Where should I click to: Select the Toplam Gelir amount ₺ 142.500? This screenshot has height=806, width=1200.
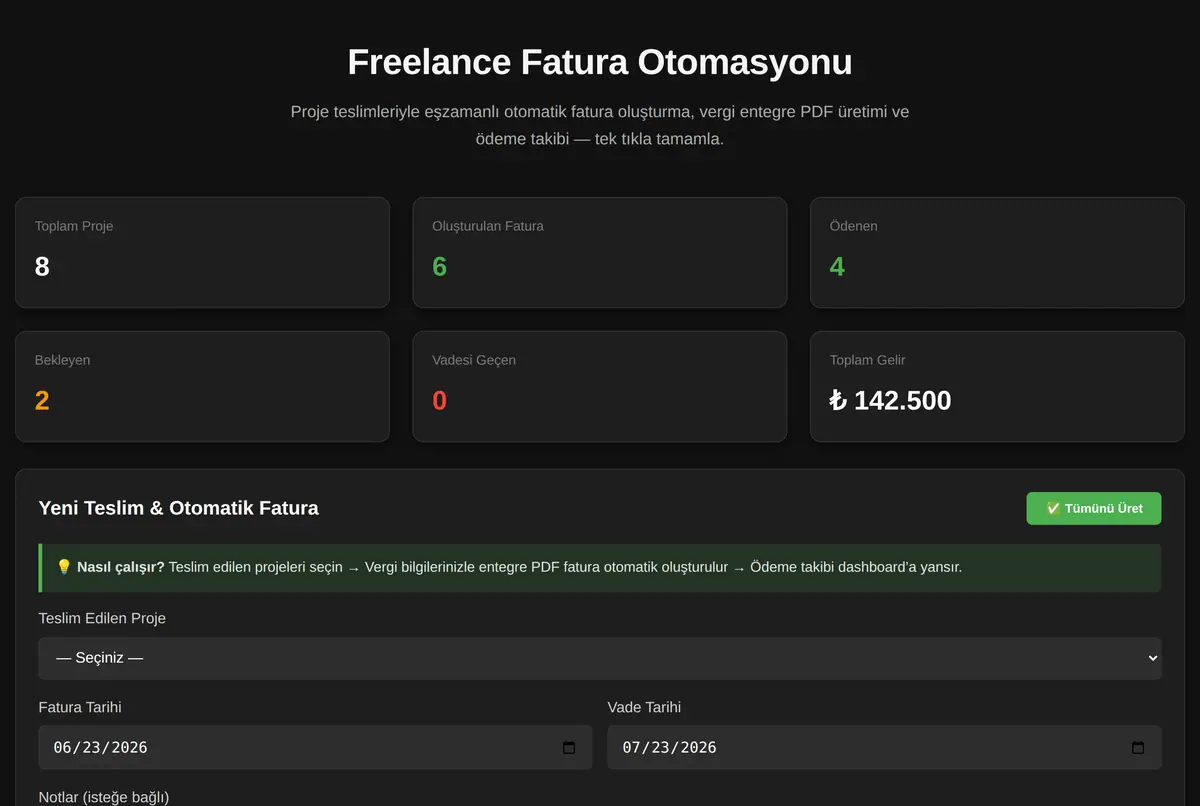[890, 401]
